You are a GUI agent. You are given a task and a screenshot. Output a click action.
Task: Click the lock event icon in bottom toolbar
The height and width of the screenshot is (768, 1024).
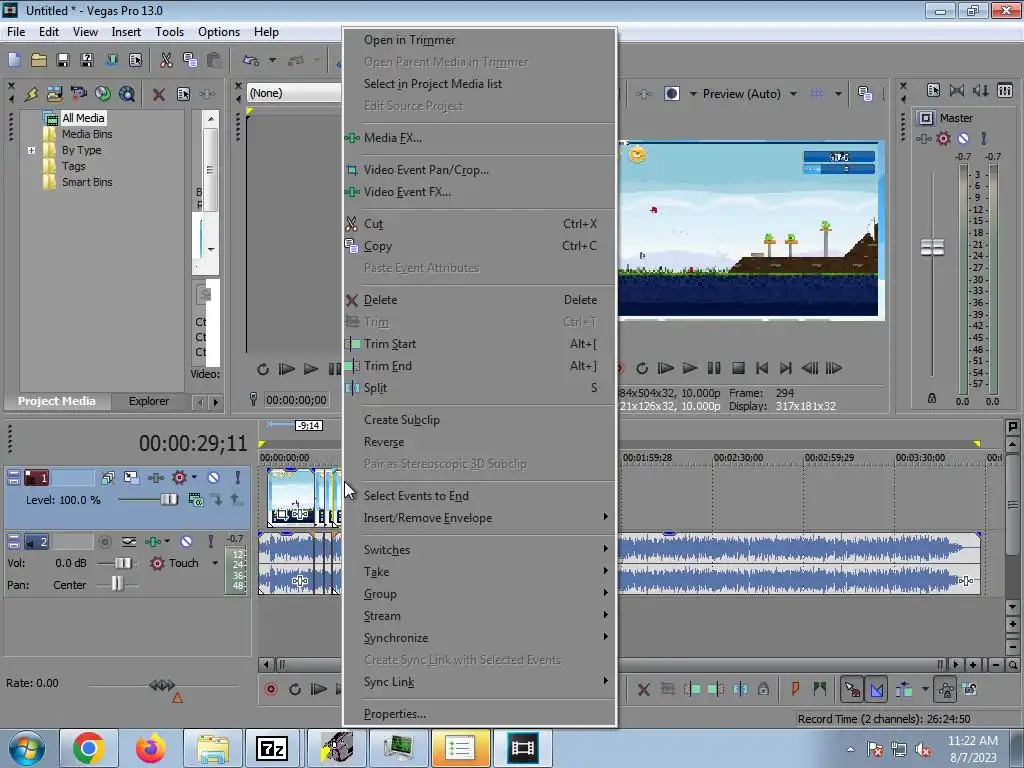coord(763,688)
